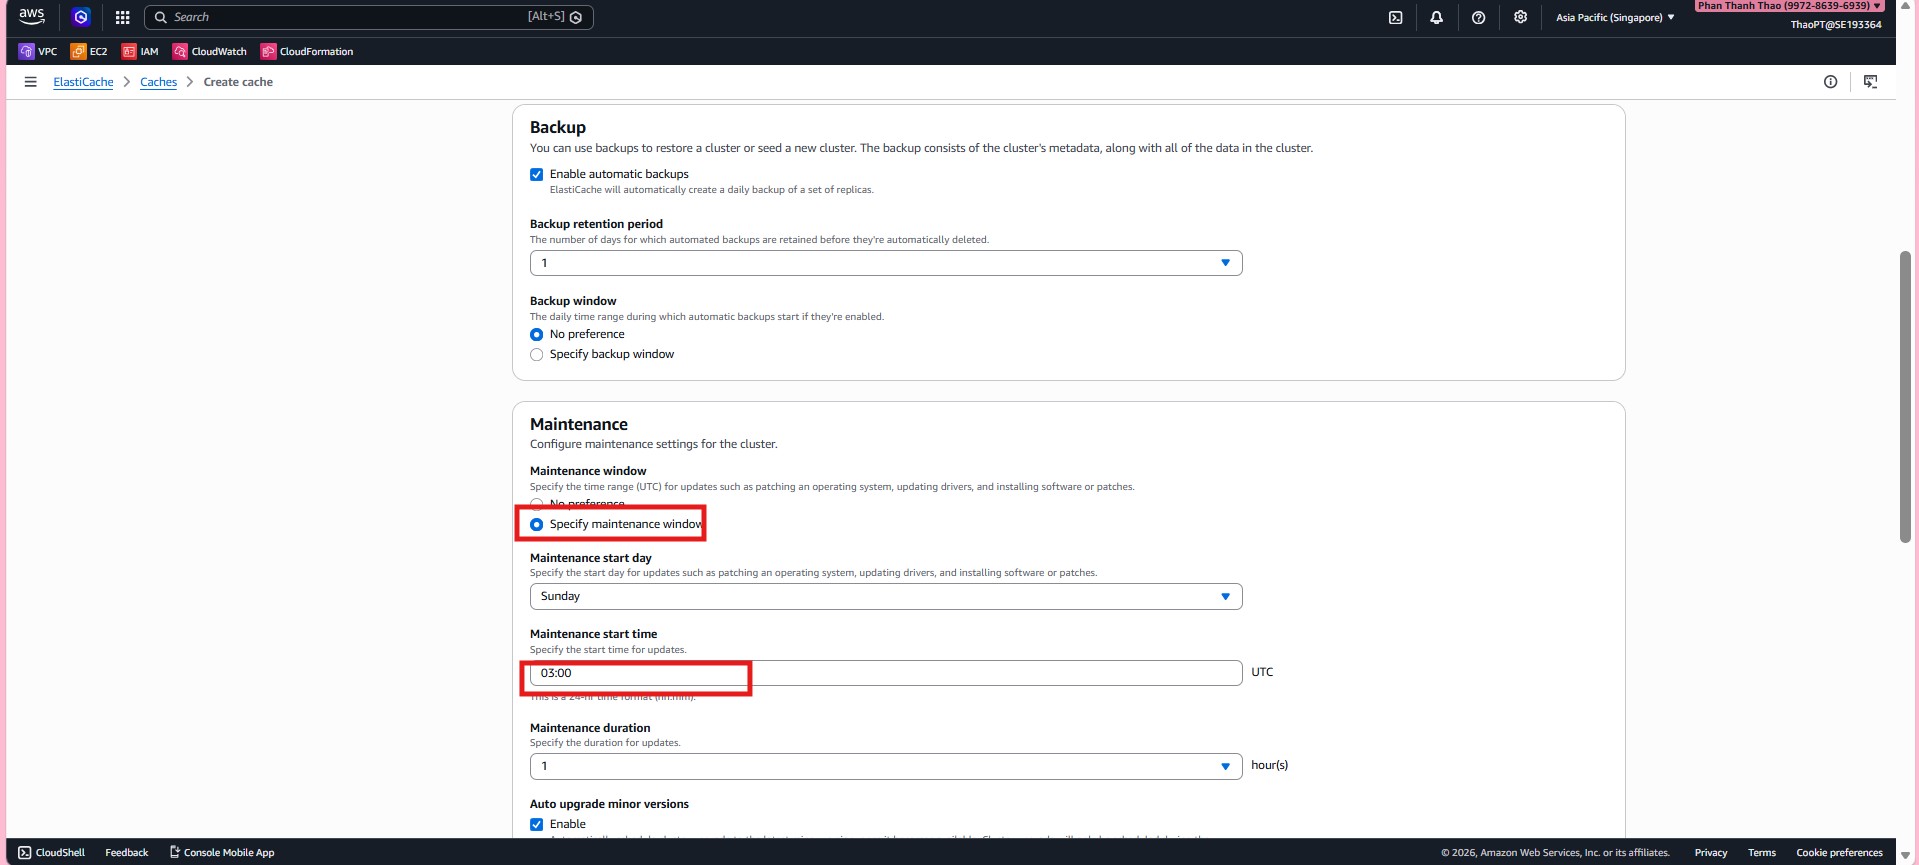Viewport: 1919px width, 865px height.
Task: Click the CloudWatch shortcut icon
Action: tap(180, 51)
